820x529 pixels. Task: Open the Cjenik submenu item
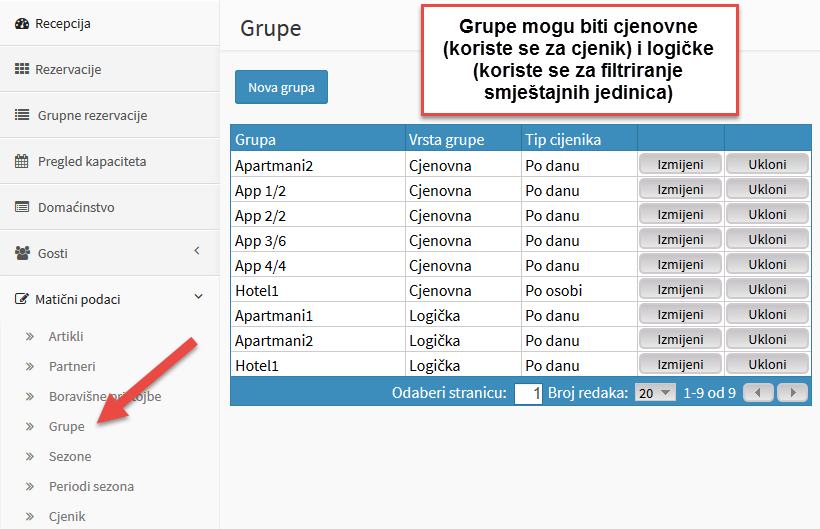(67, 516)
